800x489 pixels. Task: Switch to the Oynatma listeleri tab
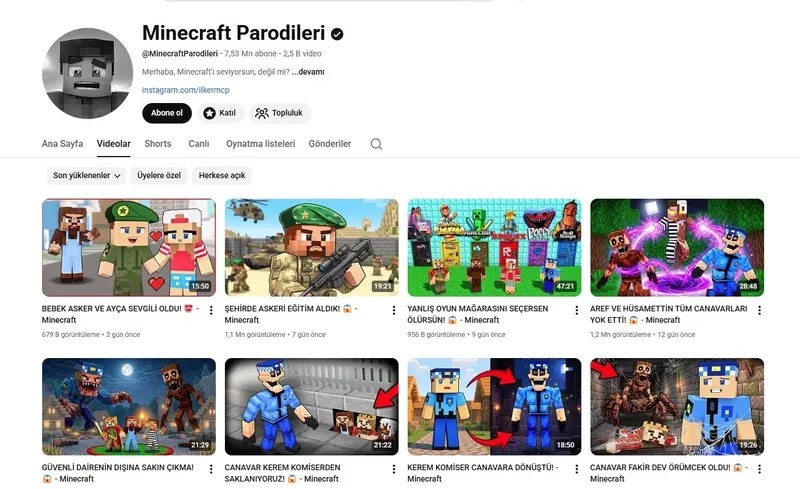(x=261, y=144)
